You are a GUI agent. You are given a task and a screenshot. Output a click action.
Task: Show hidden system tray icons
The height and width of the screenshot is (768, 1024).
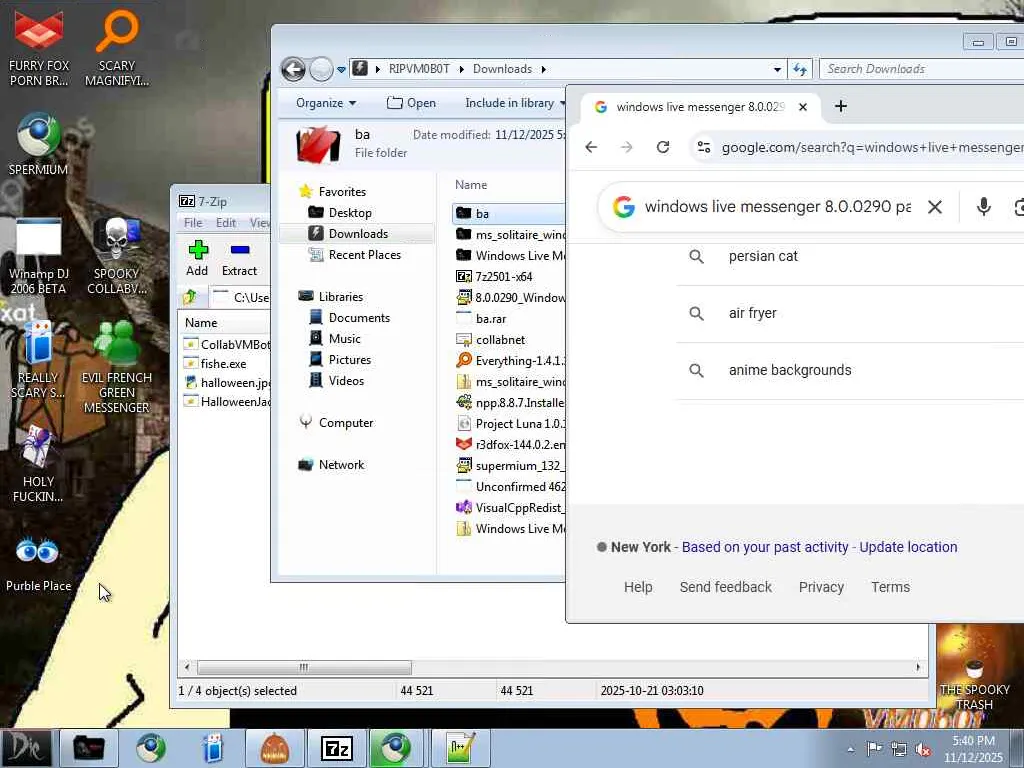pyautogui.click(x=850, y=750)
